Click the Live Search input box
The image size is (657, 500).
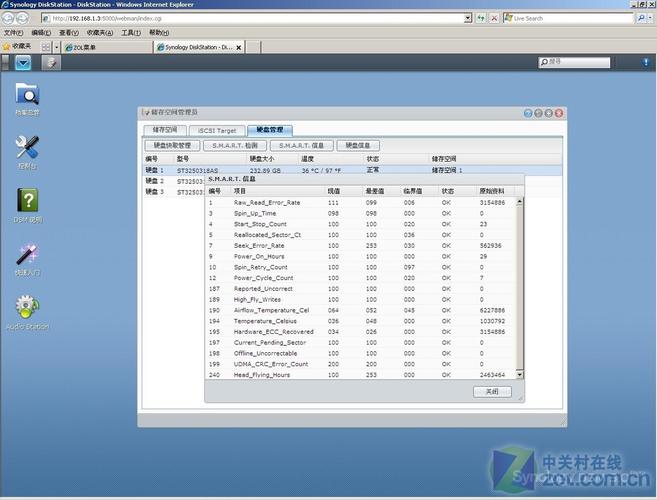(569, 18)
